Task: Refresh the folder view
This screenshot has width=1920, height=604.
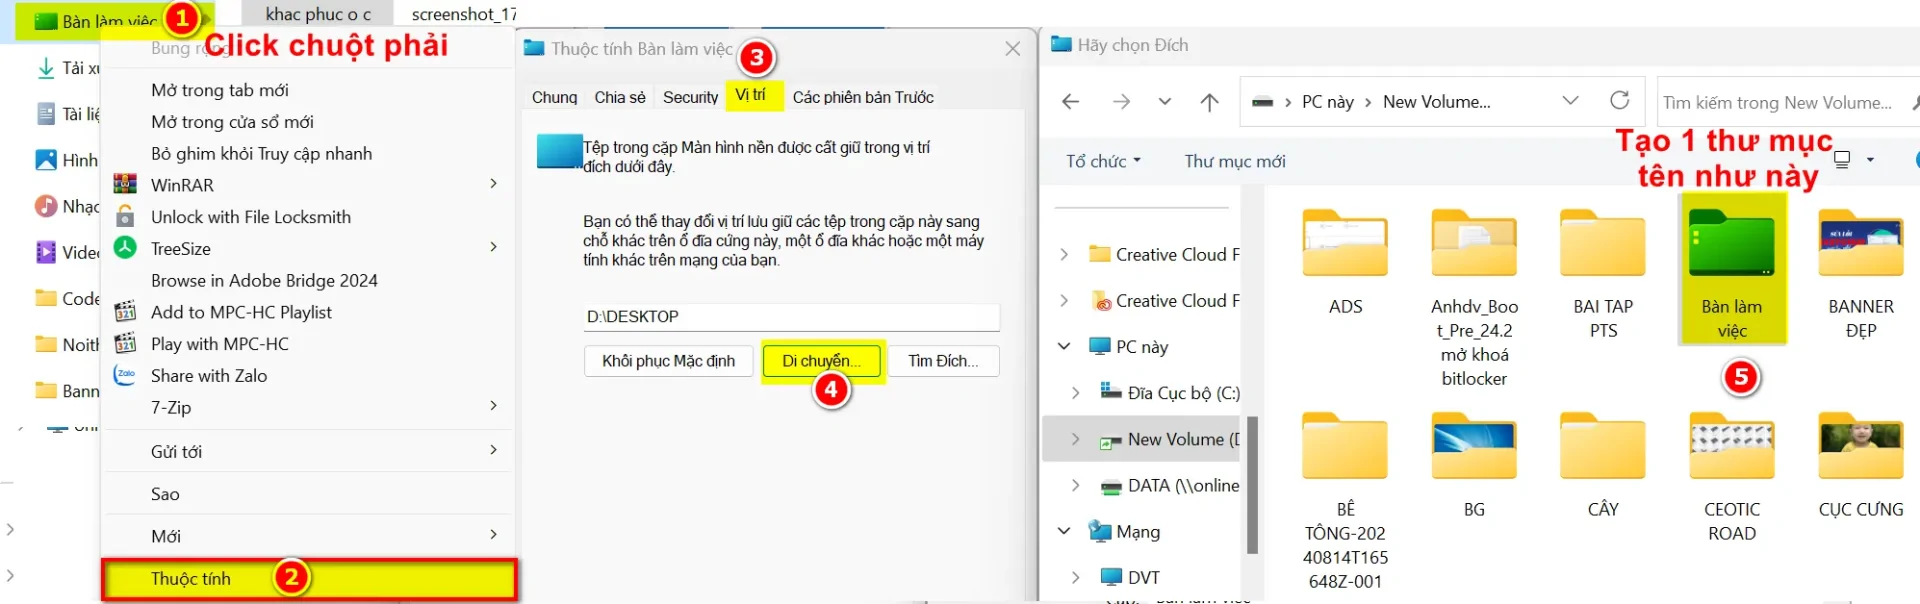Action: [1619, 101]
